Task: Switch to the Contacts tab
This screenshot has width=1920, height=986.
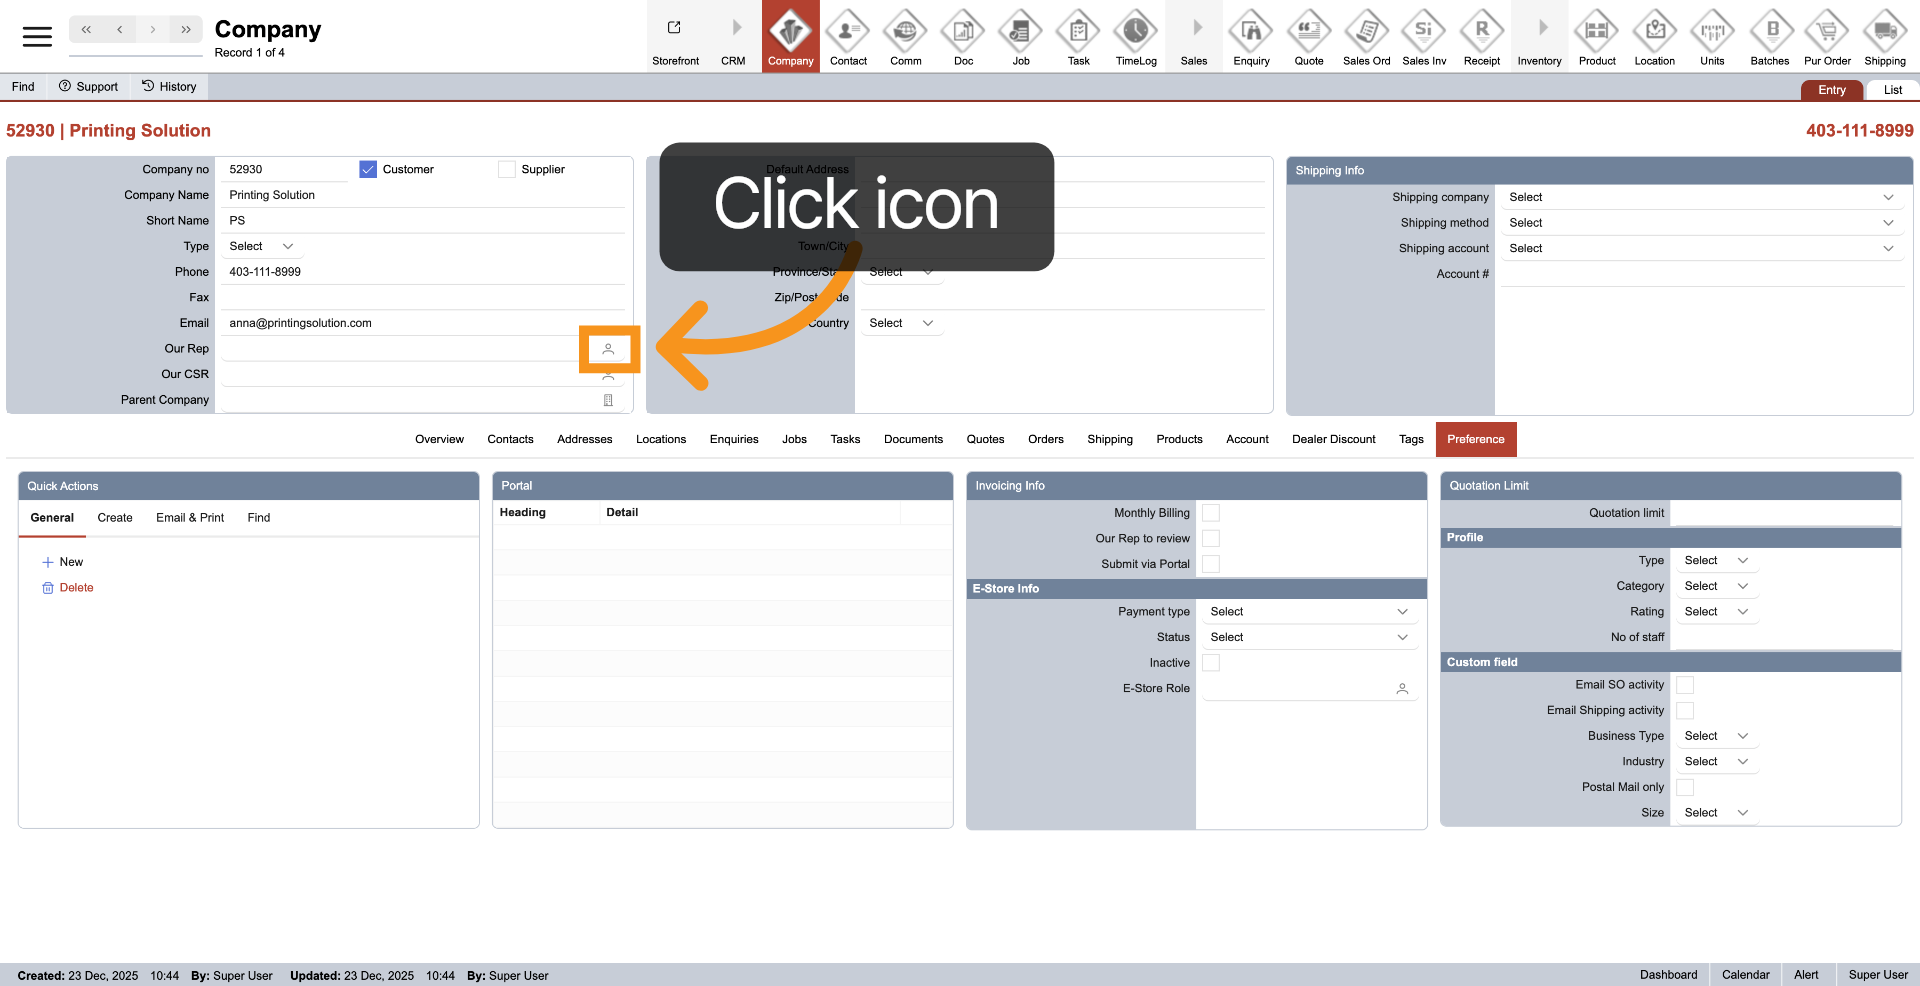Action: (x=510, y=439)
